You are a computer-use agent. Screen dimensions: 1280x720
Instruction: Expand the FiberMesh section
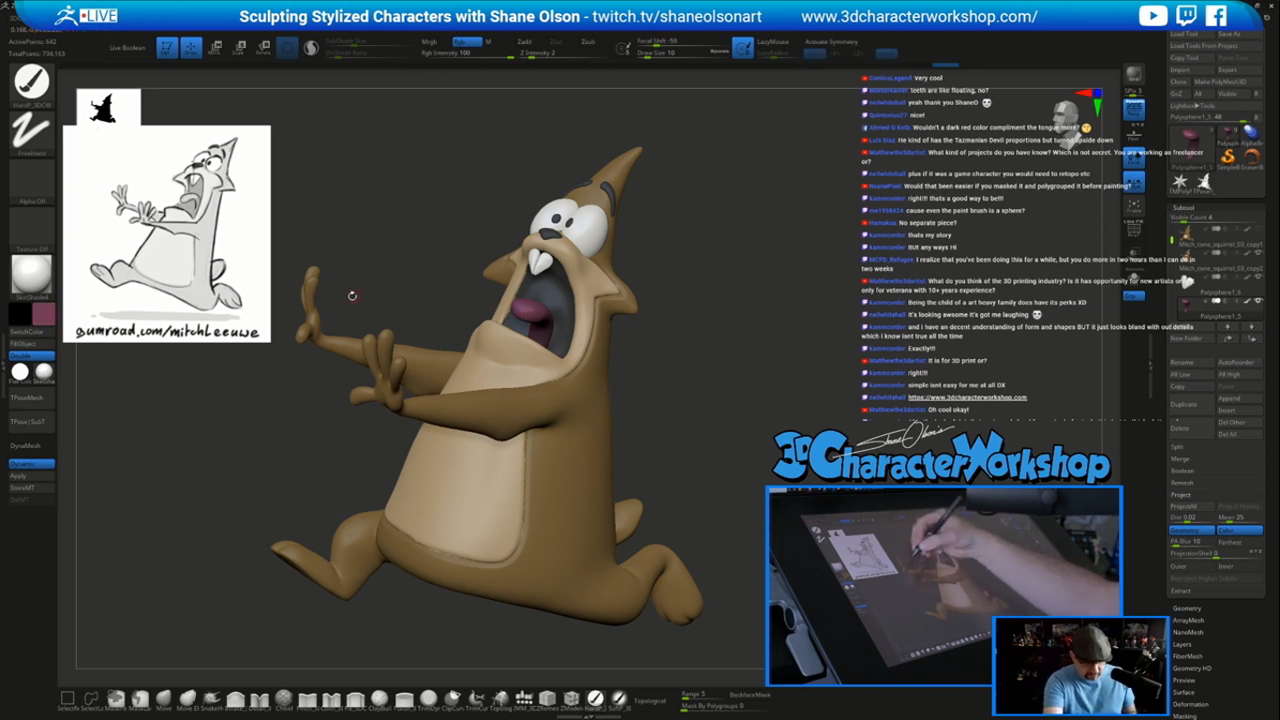pos(1188,656)
